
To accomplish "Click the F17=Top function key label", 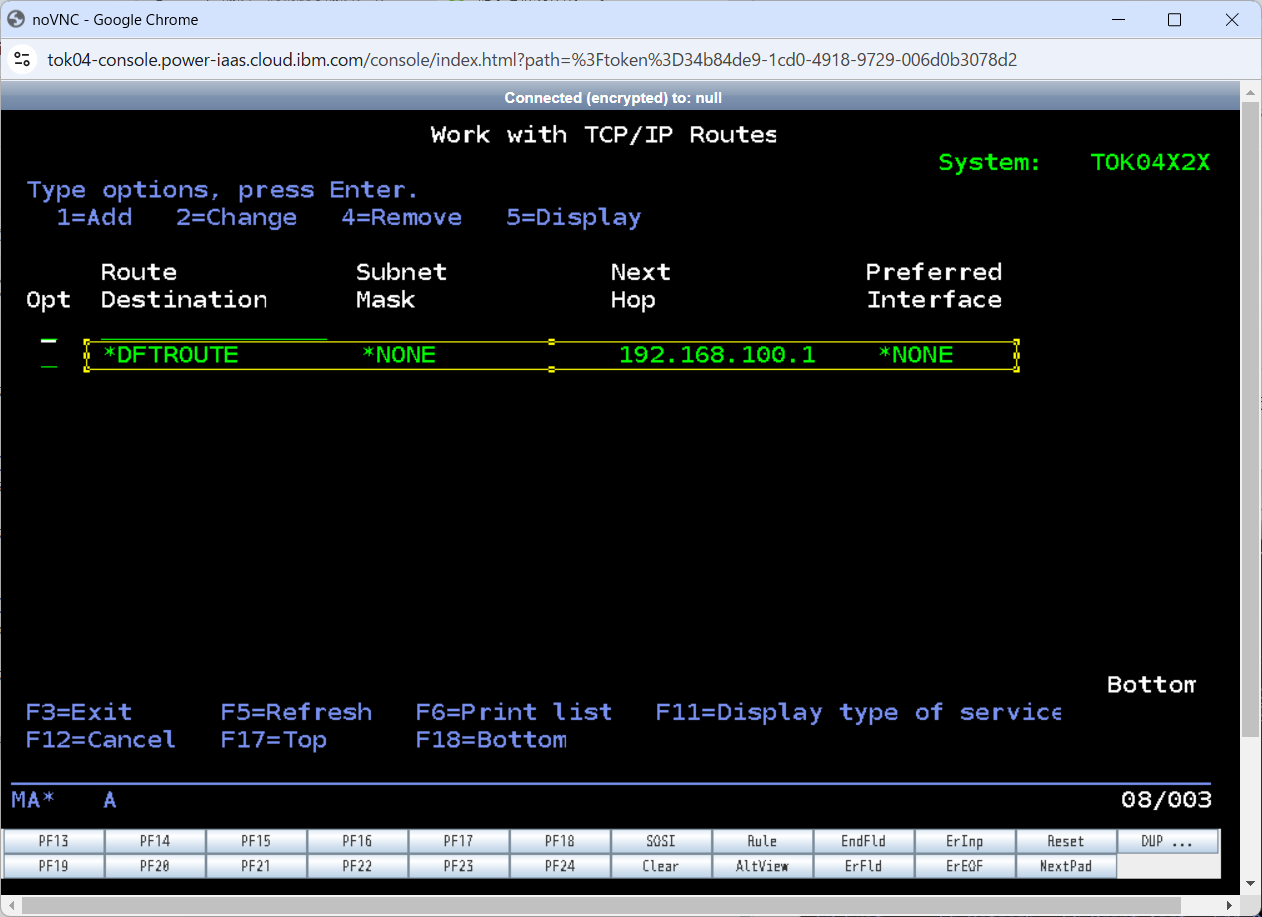I will click(274, 740).
